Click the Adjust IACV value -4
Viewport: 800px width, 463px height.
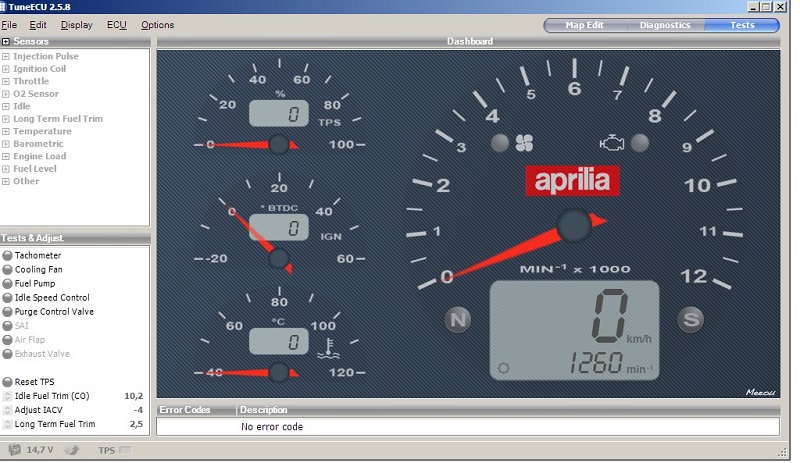(x=138, y=410)
